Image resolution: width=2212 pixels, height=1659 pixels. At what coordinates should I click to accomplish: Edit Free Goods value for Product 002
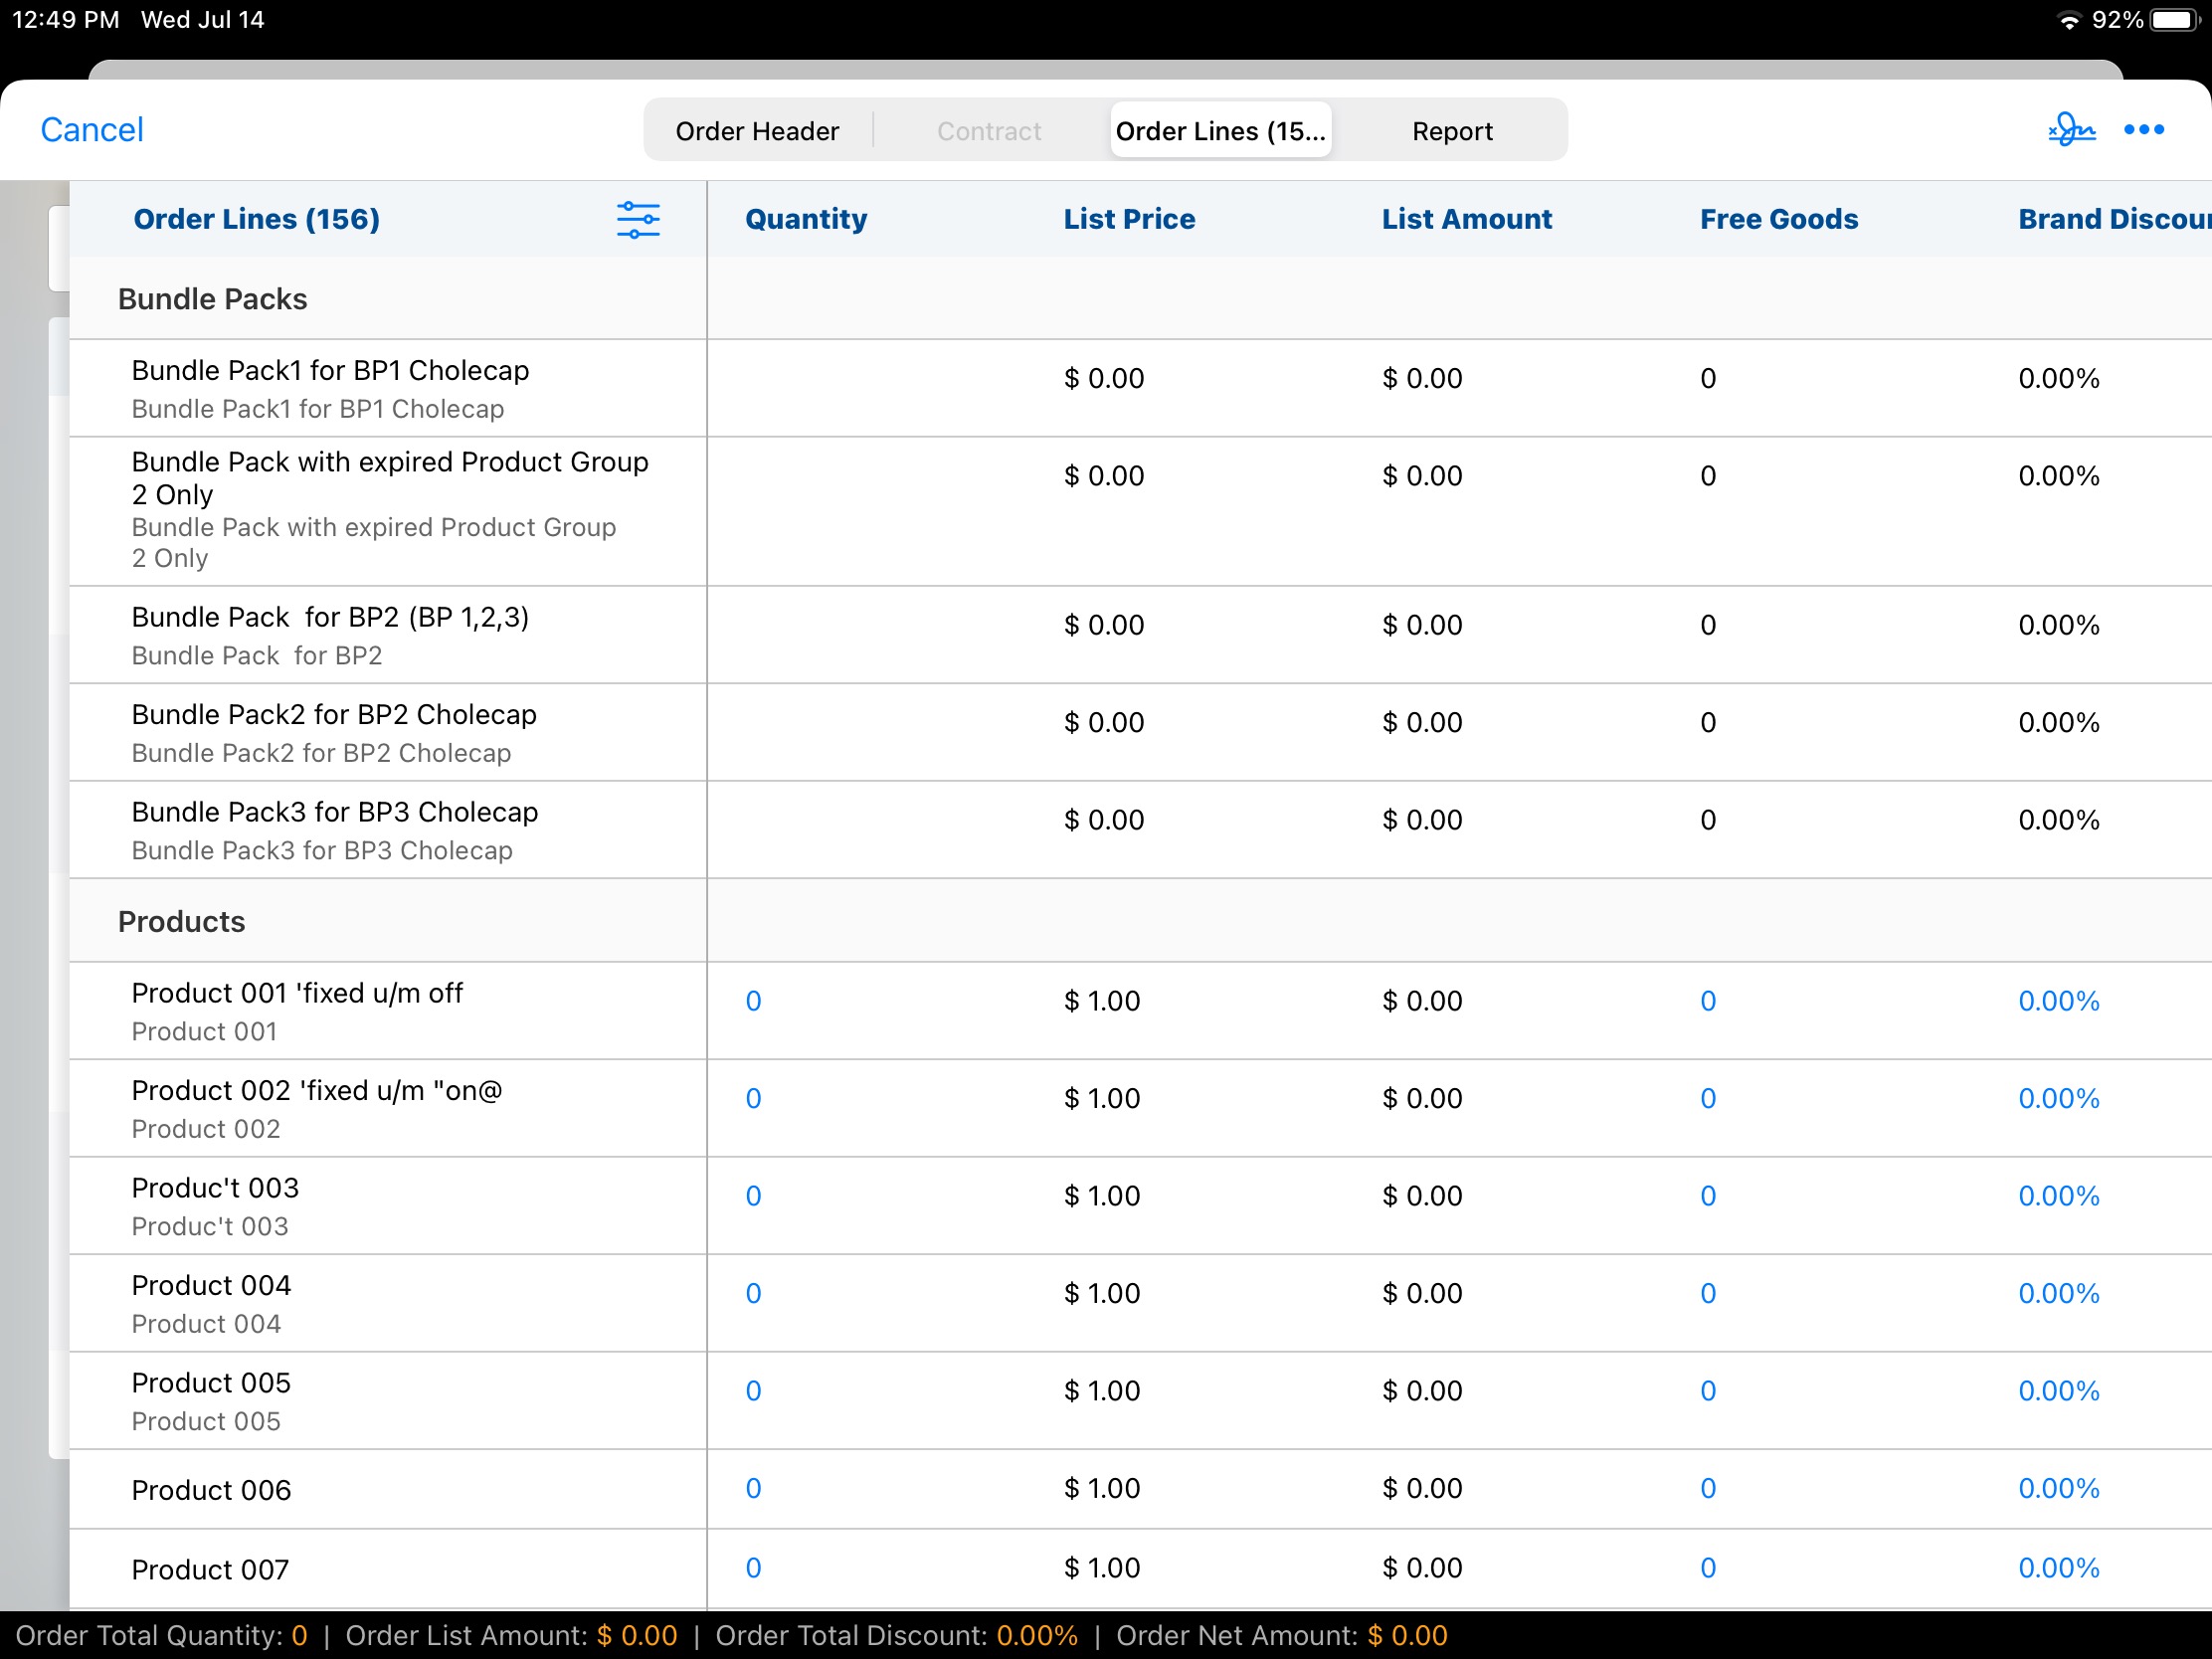pos(1707,1098)
